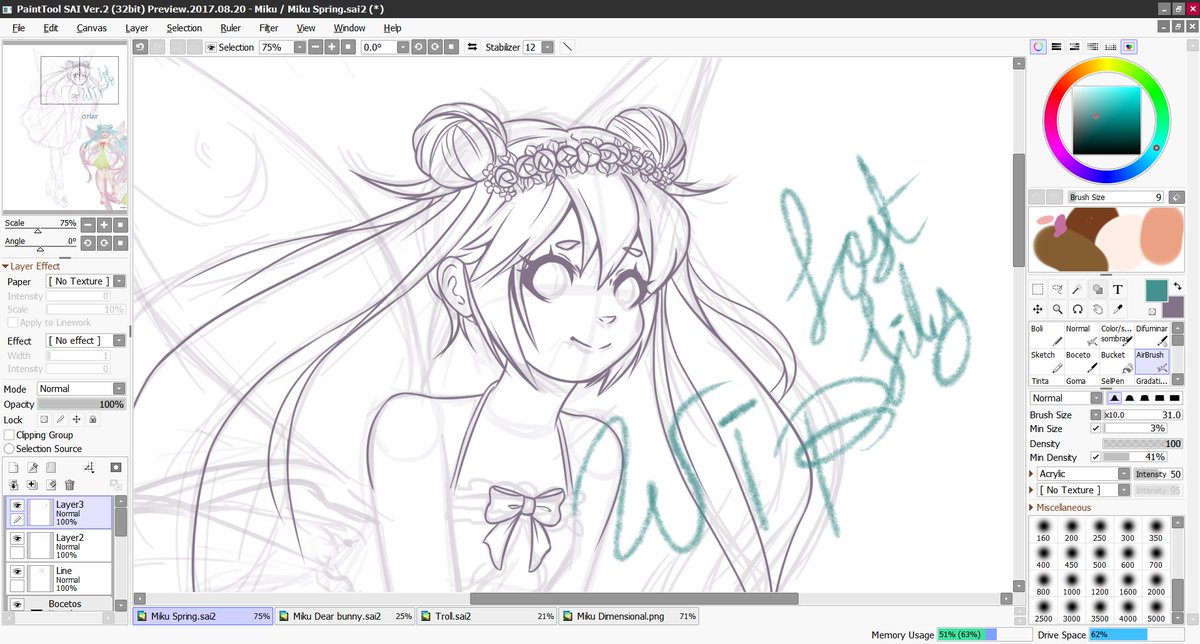This screenshot has width=1200, height=644.
Task: Click the zoom out minus button in toolbar
Action: tap(316, 47)
